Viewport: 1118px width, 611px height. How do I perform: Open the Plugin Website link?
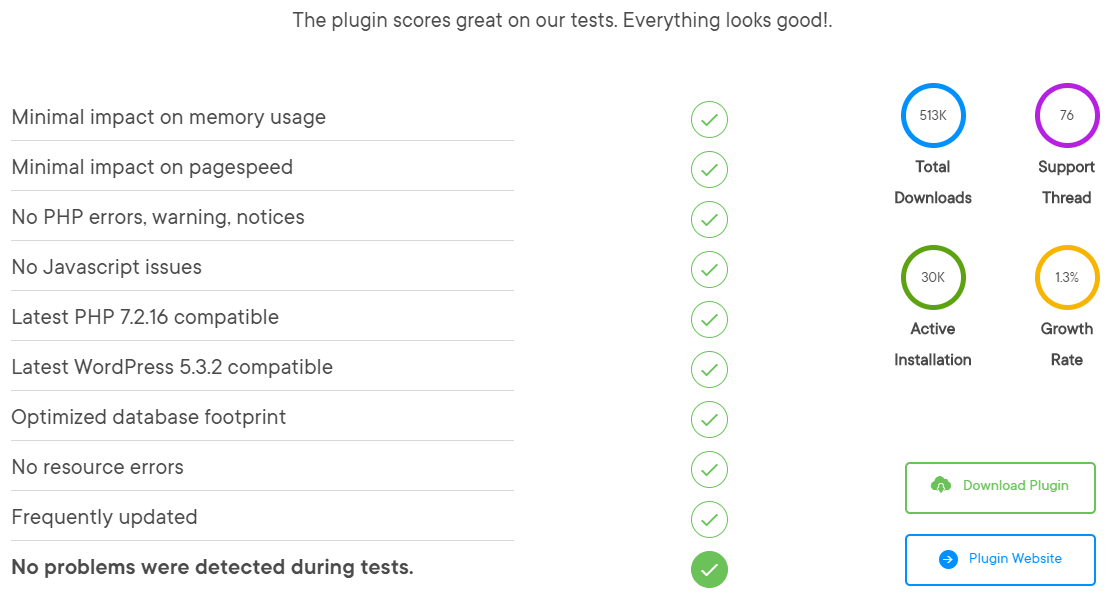pos(1000,560)
